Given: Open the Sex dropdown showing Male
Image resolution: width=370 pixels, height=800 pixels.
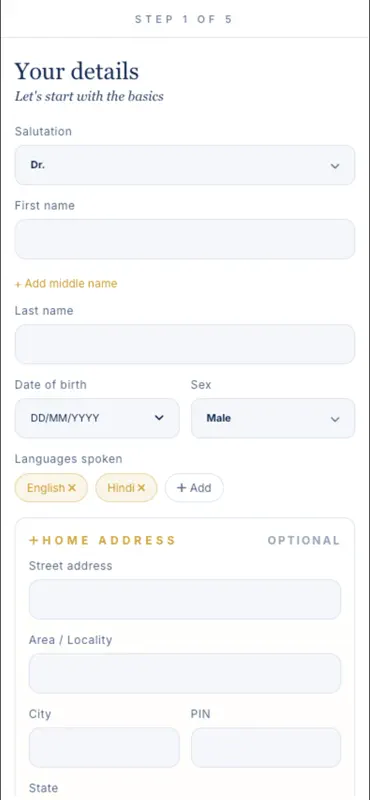Looking at the screenshot, I should pos(273,418).
